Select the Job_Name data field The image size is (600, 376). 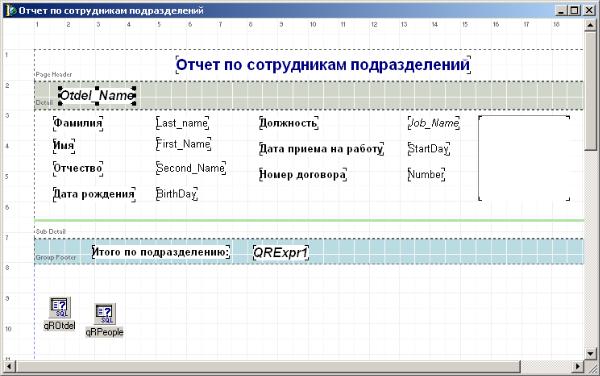tap(434, 123)
